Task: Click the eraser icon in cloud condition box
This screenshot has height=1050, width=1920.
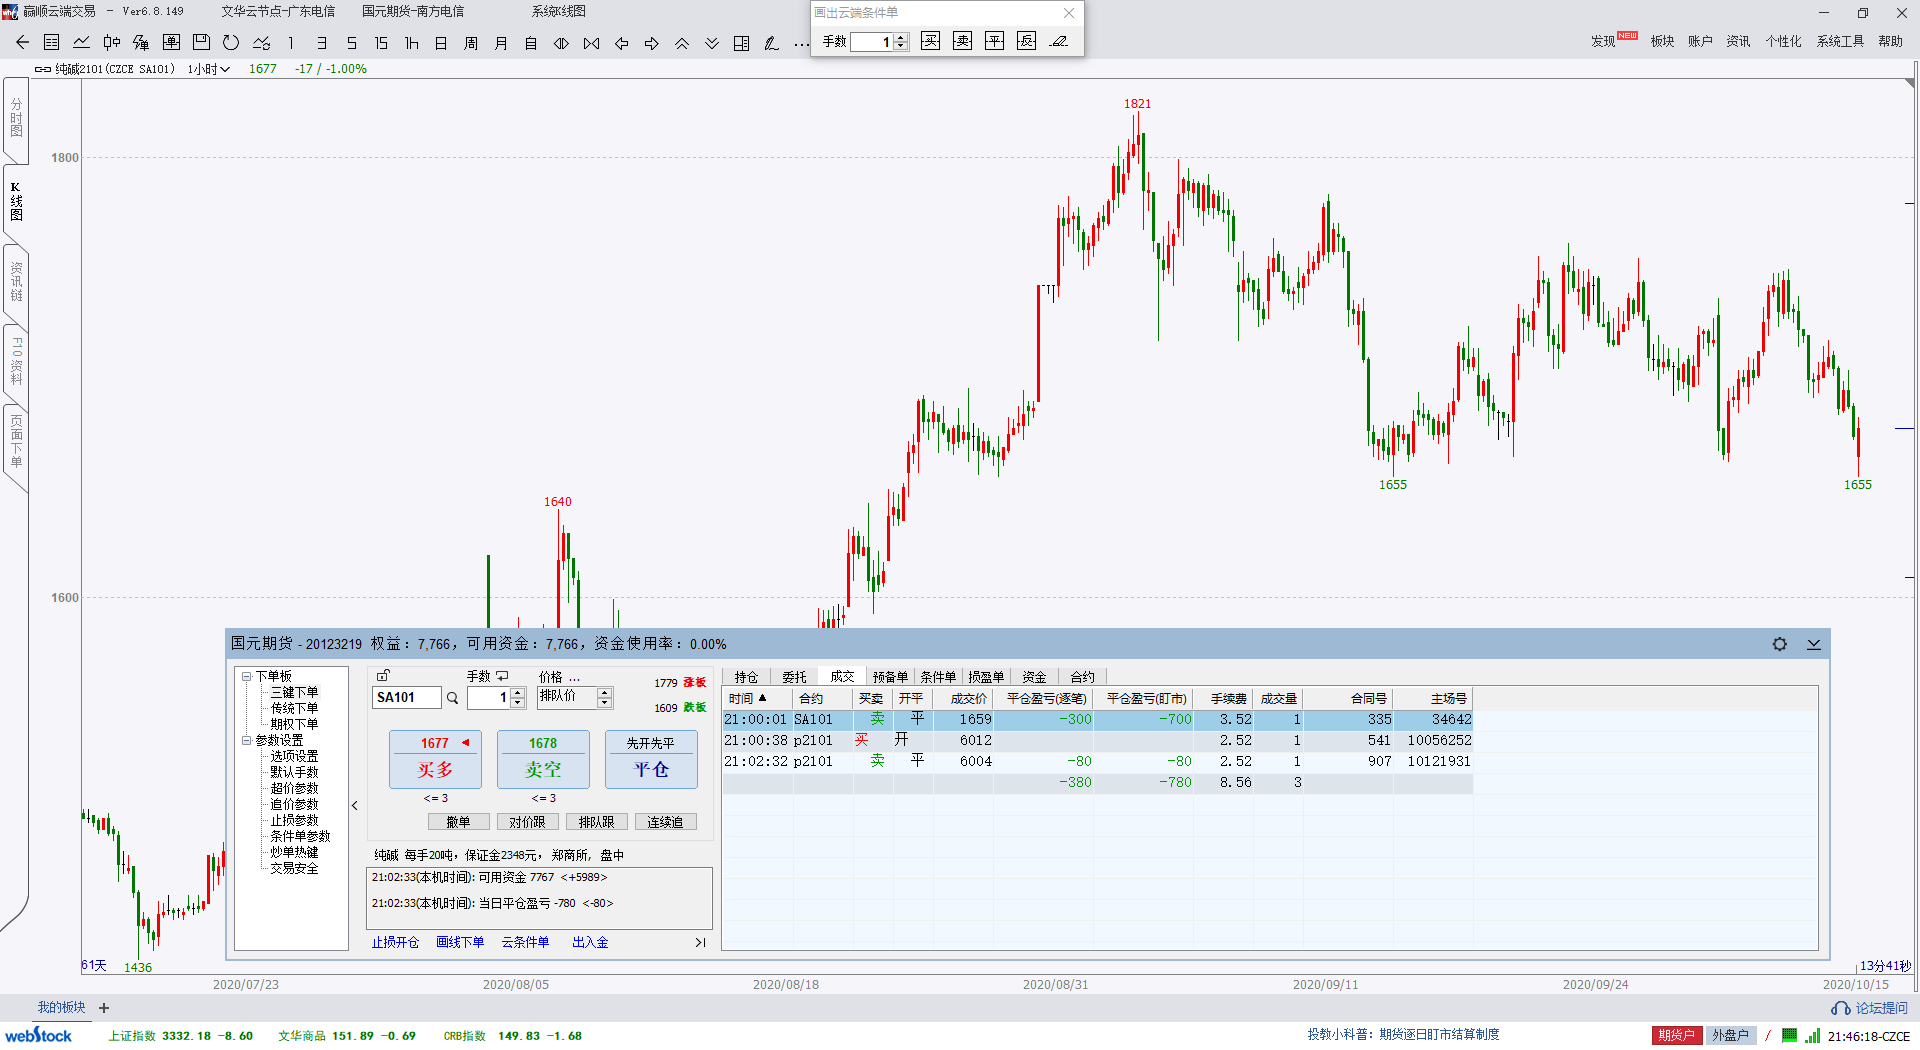Action: [1059, 41]
